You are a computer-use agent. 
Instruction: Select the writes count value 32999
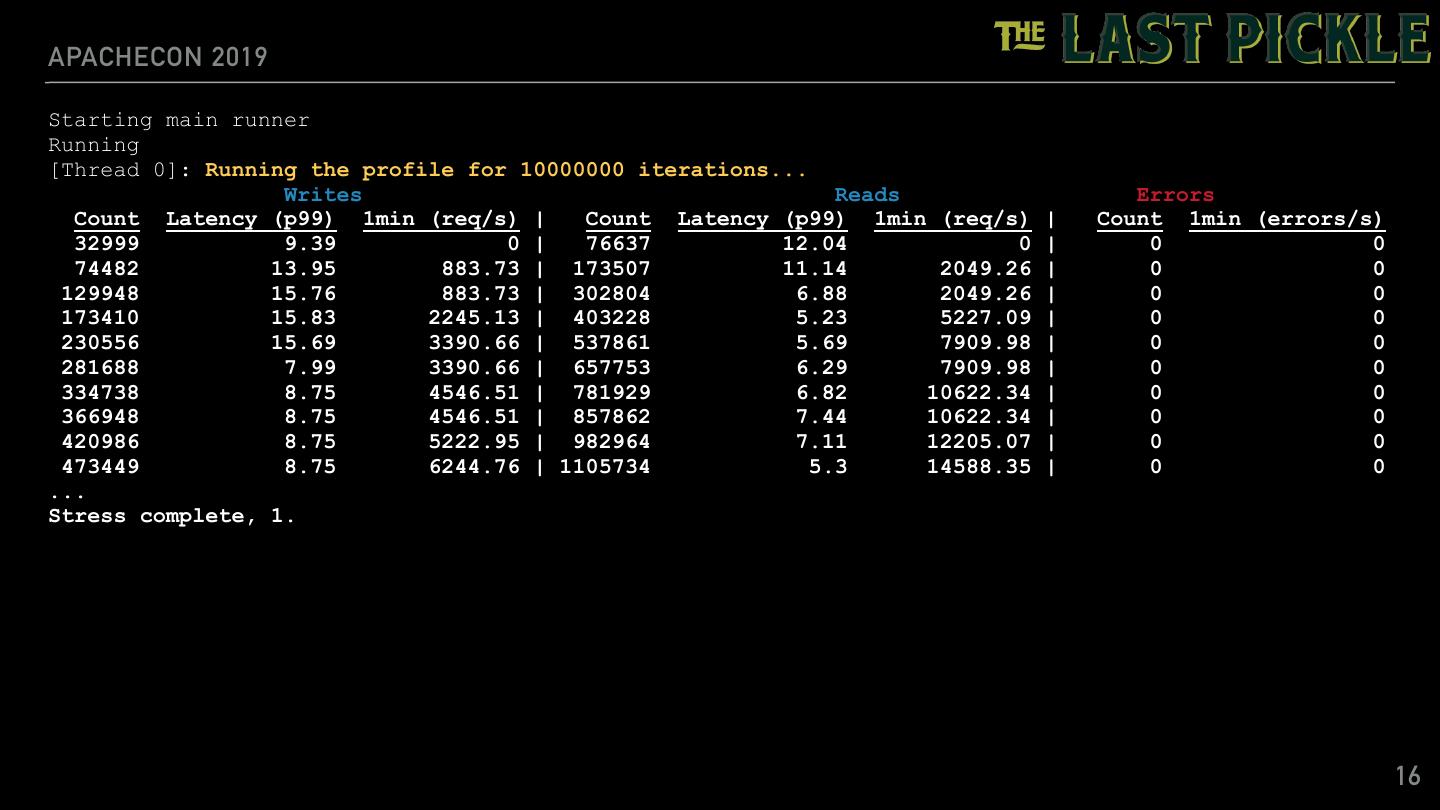point(107,243)
